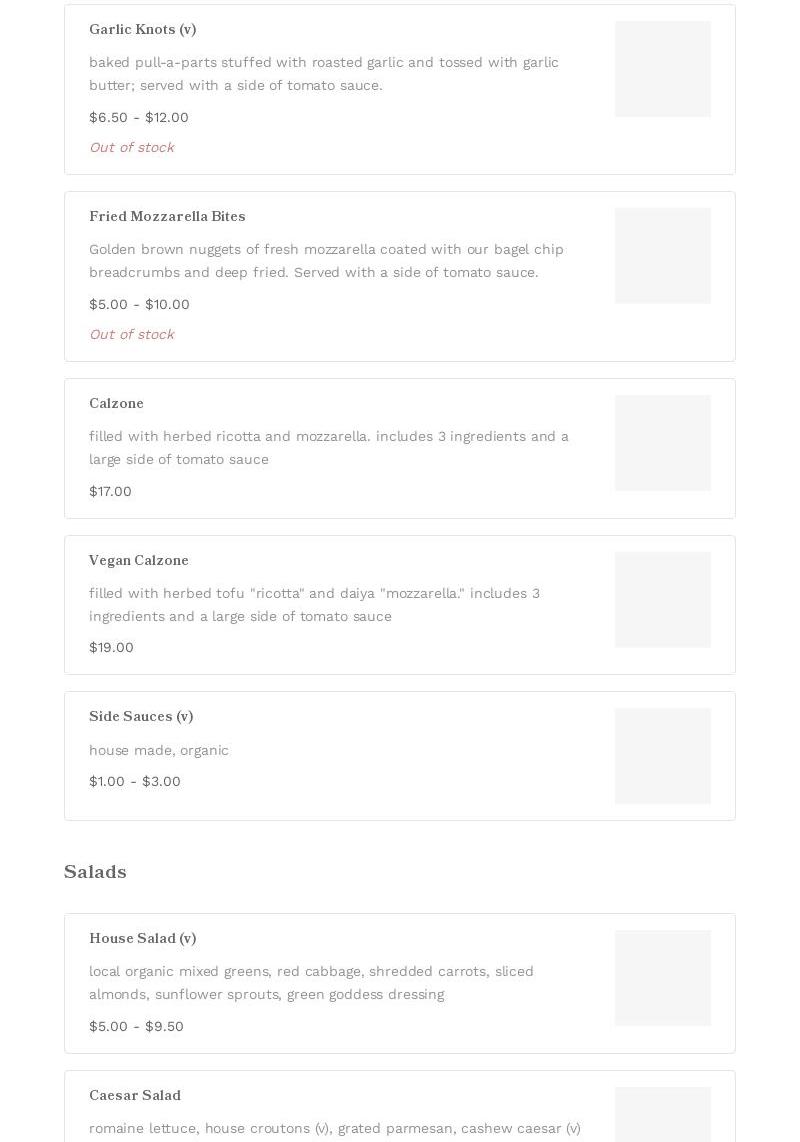This screenshot has height=1142, width=800.
Task: Click the Salads section heading
Action: 95,872
